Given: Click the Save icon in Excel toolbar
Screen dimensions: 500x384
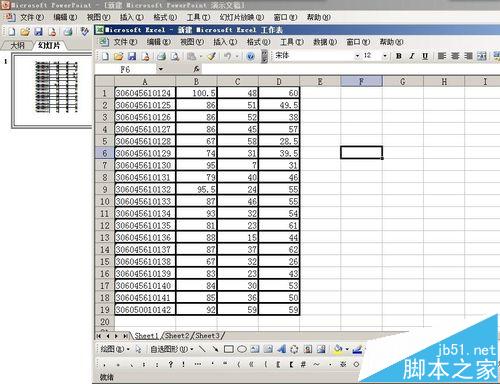Looking at the screenshot, I should click(132, 56).
